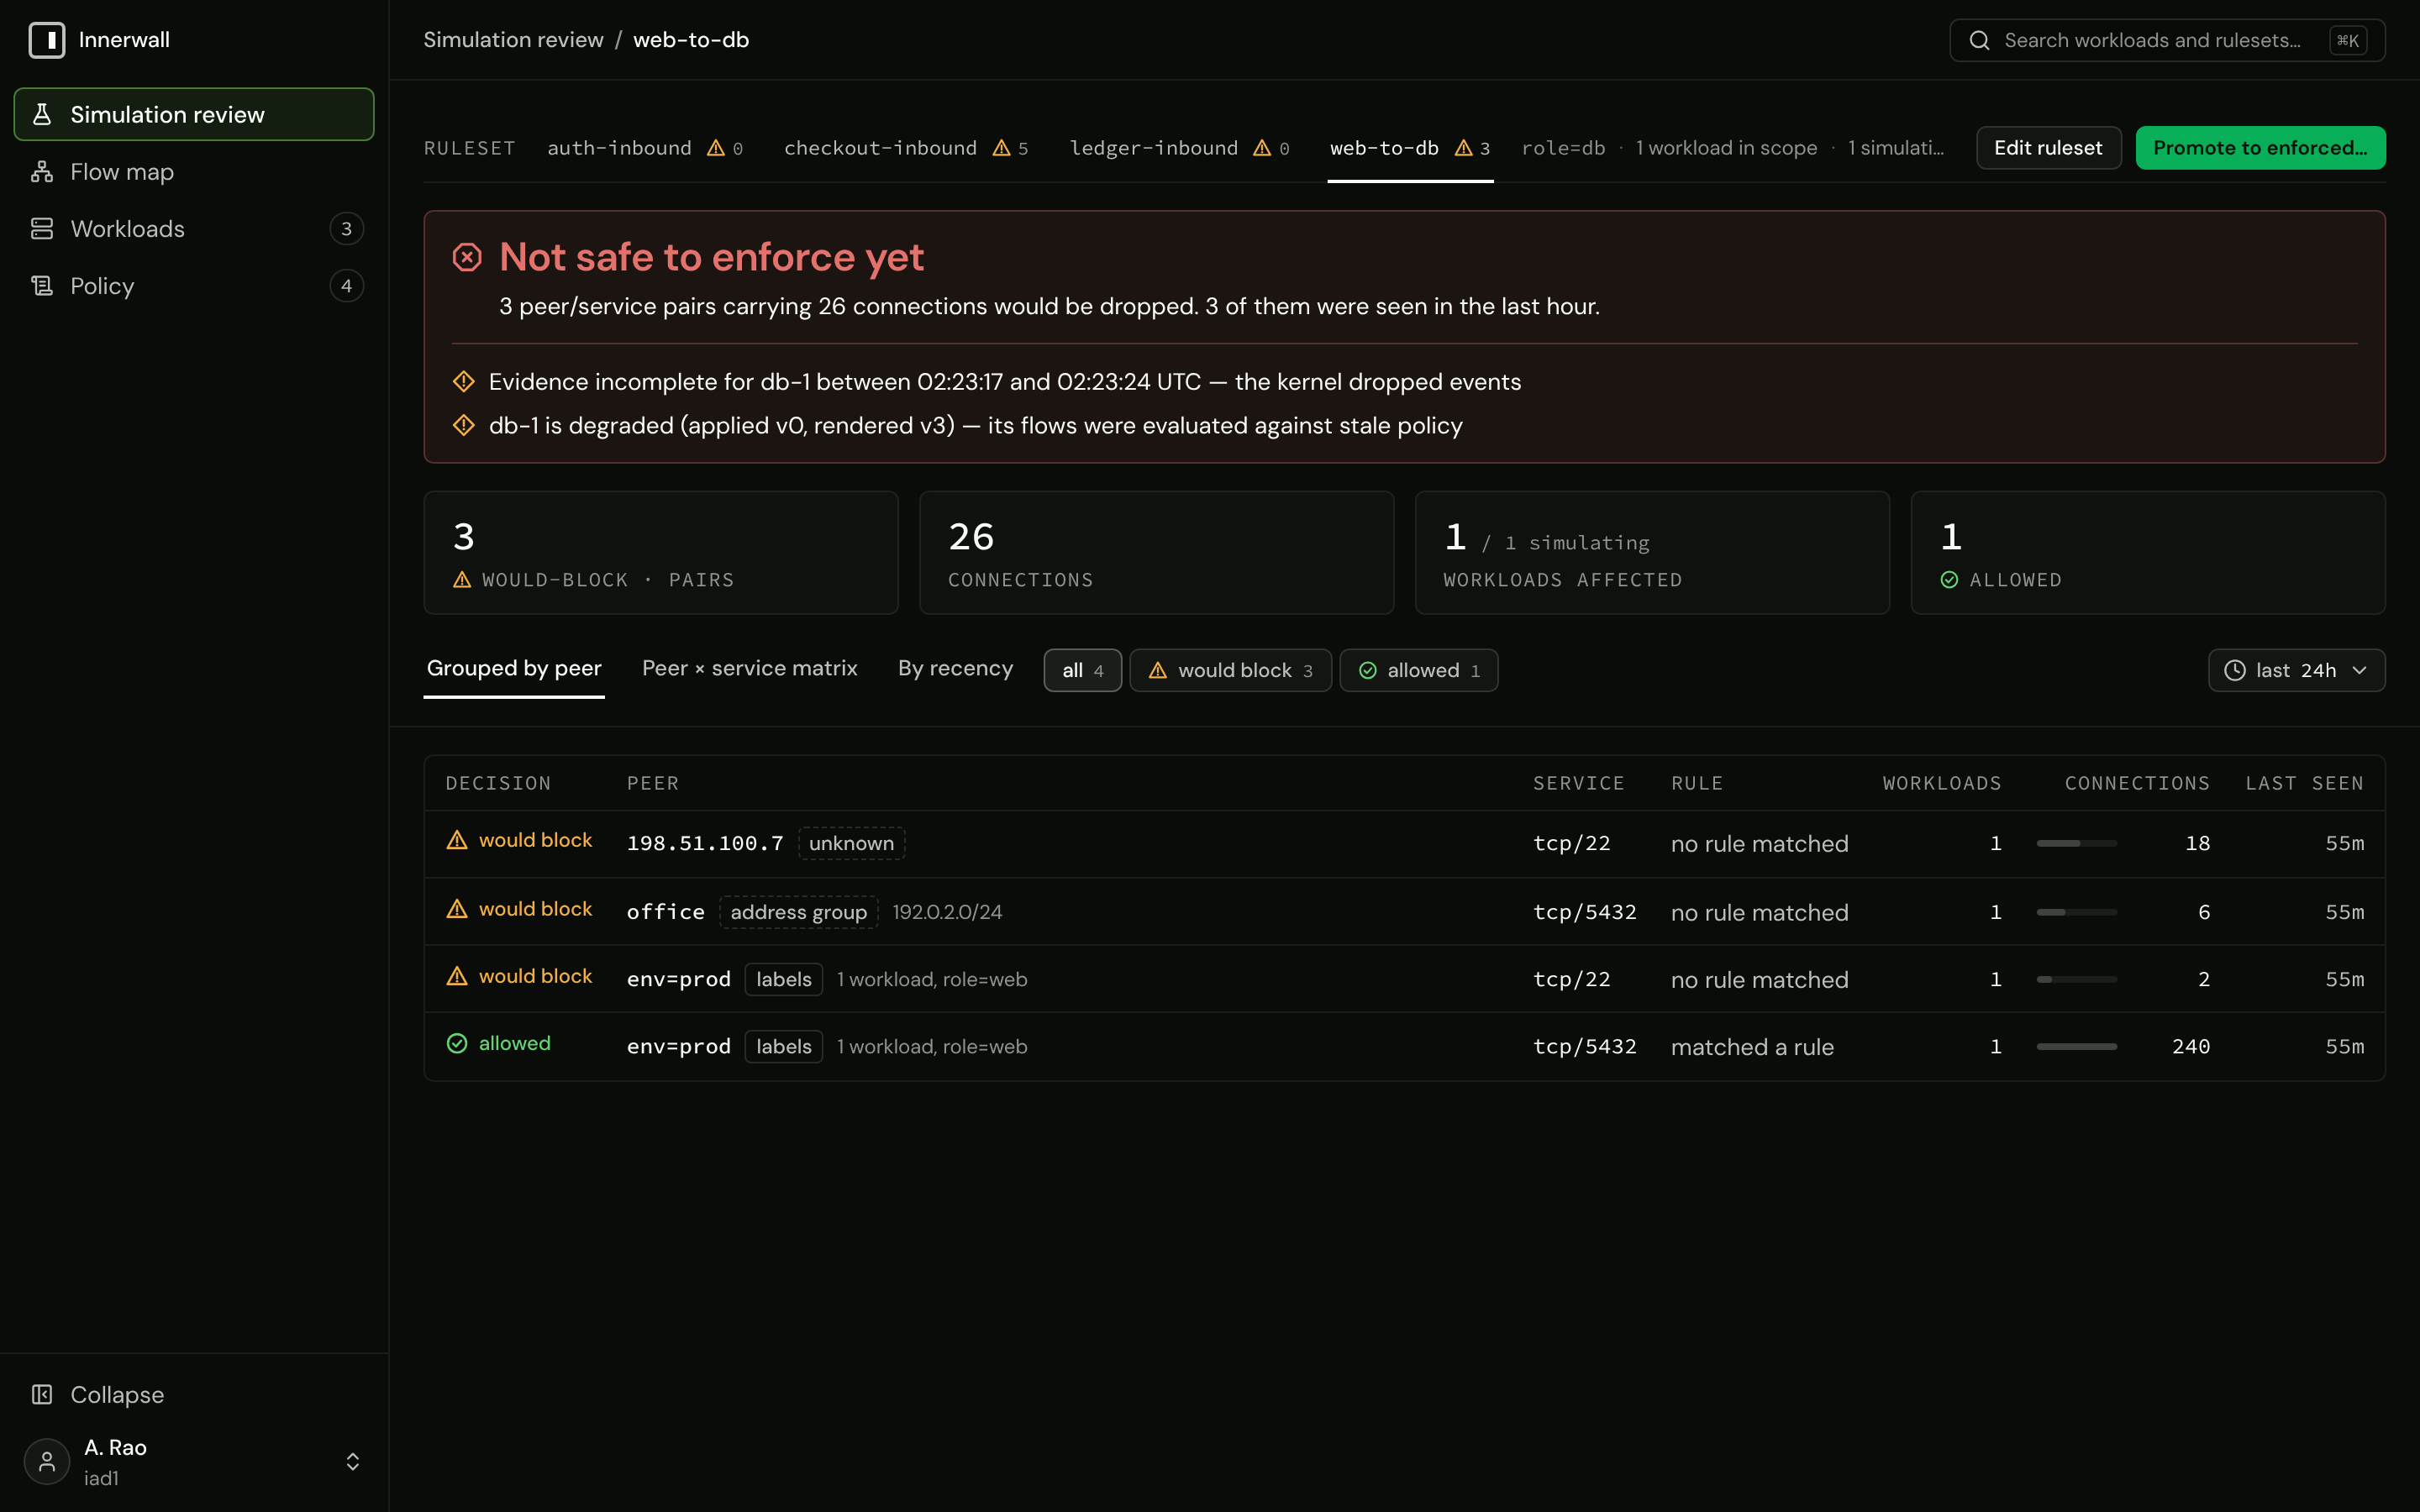2420x1512 pixels.
Task: Click the Not safe to enforce error icon
Action: (467, 257)
